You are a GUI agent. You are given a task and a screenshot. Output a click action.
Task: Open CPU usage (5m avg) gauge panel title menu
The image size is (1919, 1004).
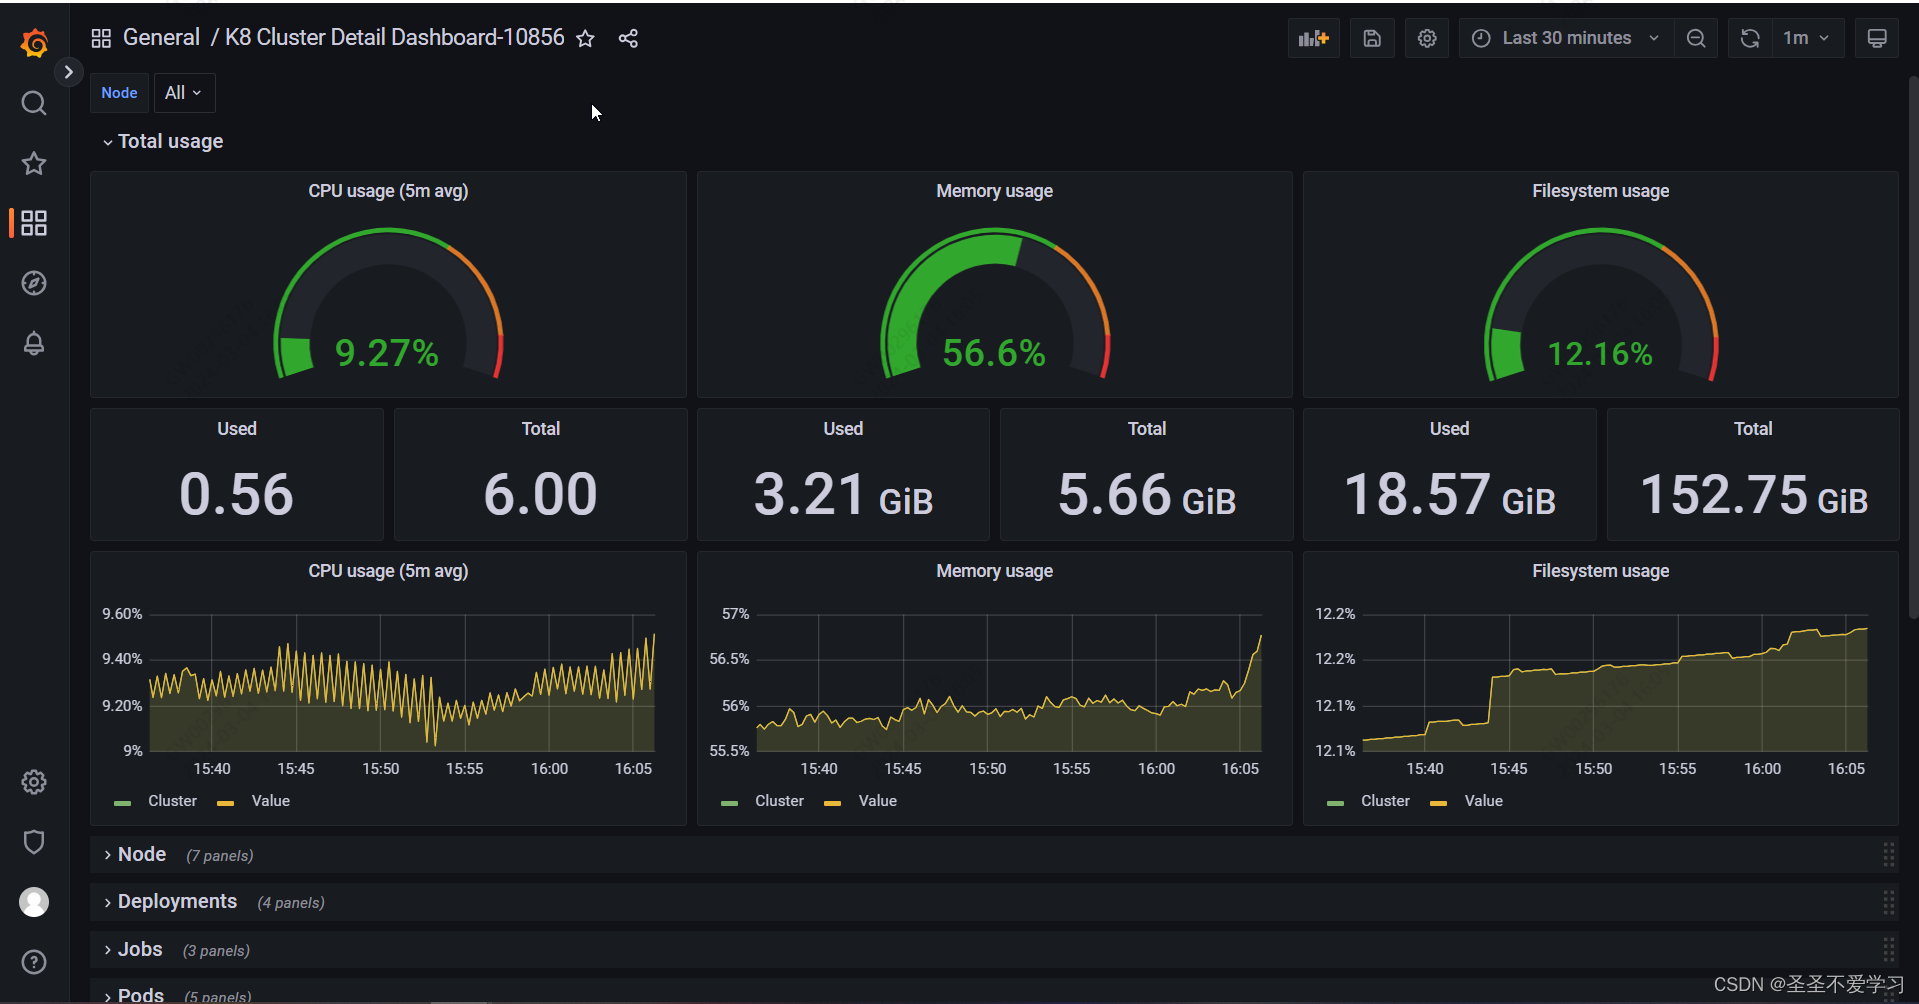(x=388, y=191)
